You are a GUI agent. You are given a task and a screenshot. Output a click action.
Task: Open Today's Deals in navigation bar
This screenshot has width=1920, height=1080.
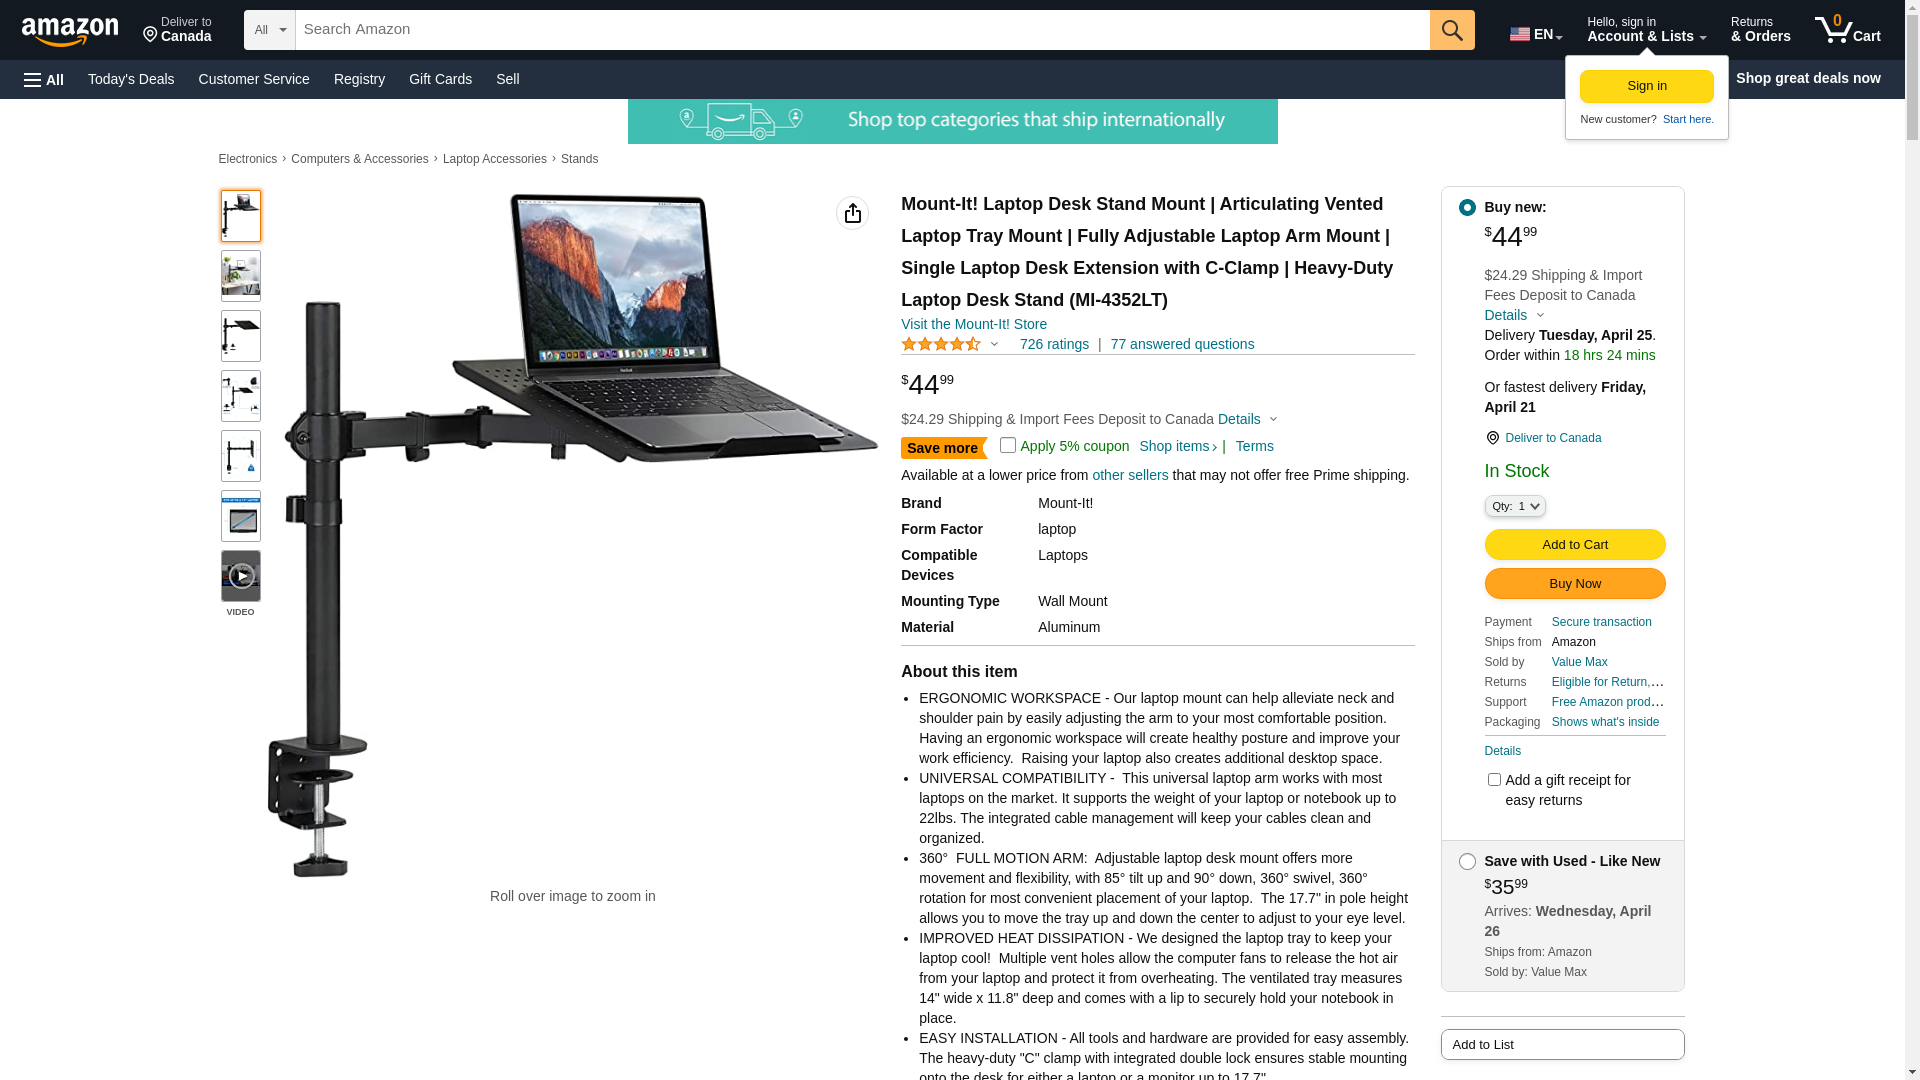tap(131, 79)
